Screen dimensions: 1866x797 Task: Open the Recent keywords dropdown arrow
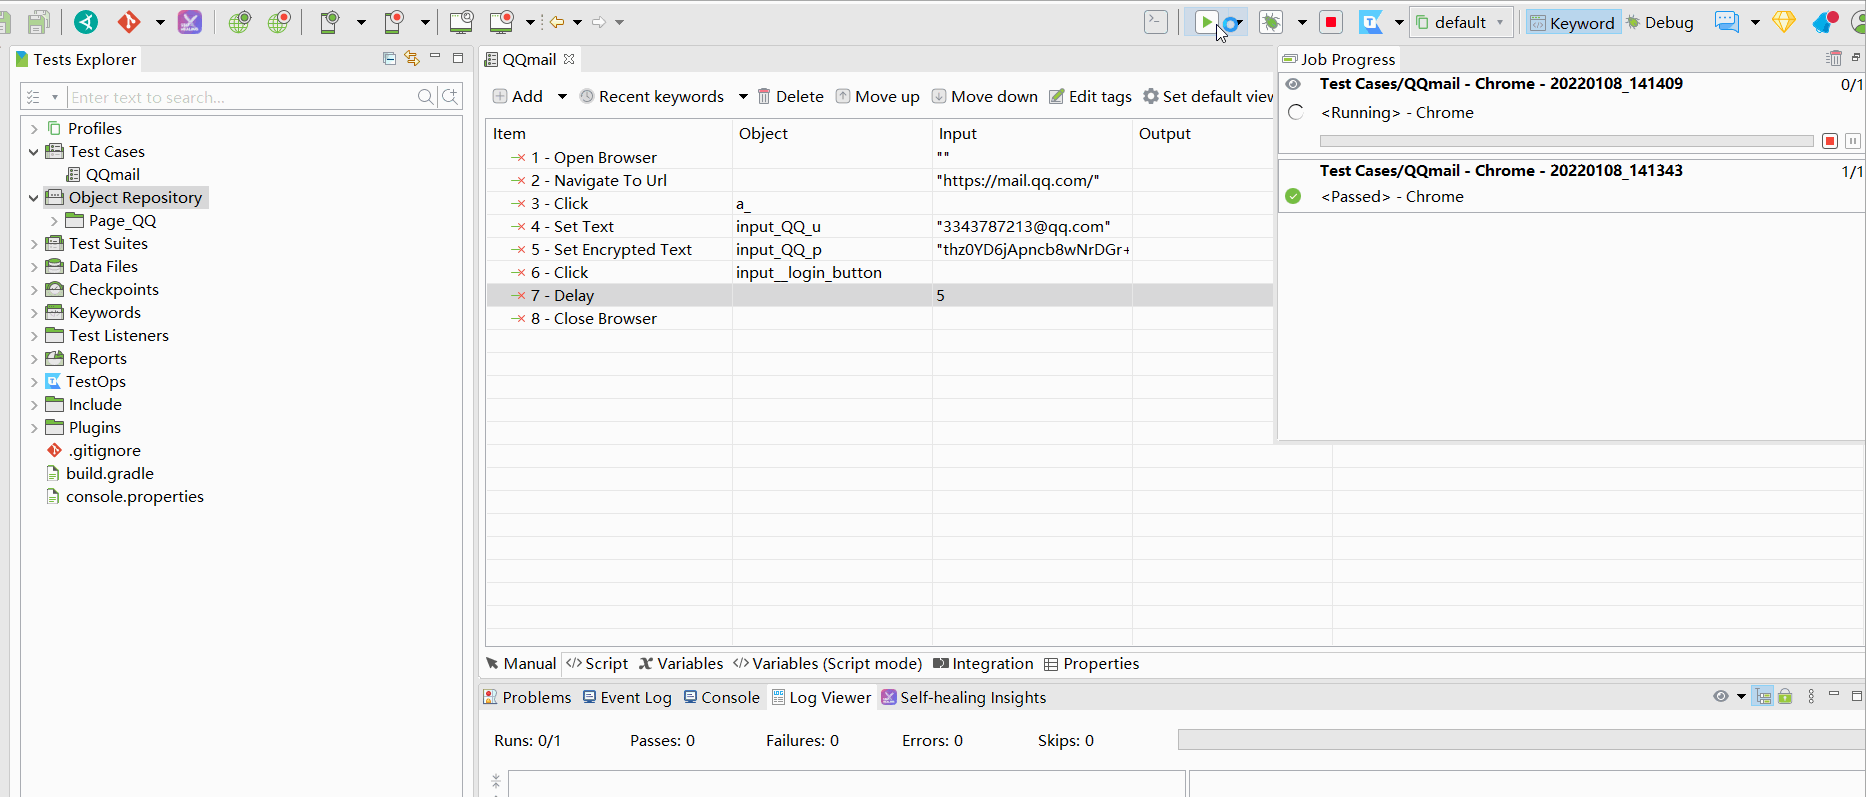(x=743, y=97)
